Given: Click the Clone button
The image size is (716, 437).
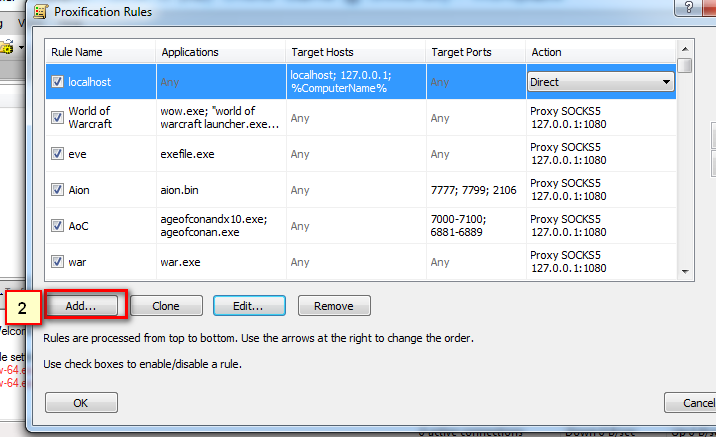Looking at the screenshot, I should (166, 305).
